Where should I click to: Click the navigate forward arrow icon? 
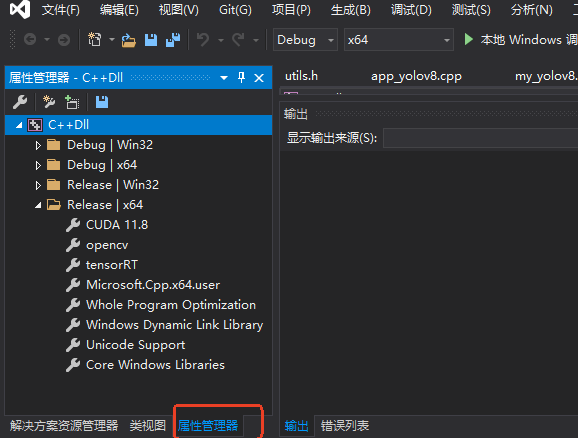(64, 39)
